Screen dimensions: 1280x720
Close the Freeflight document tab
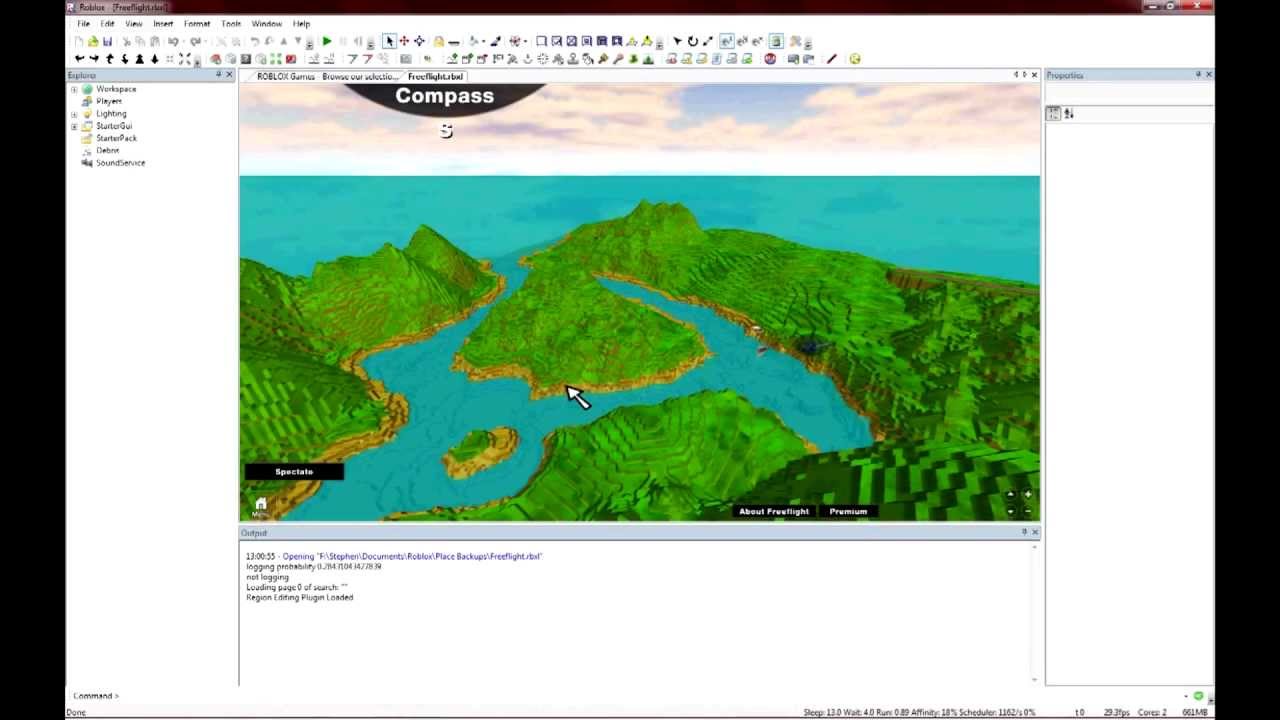(1035, 75)
